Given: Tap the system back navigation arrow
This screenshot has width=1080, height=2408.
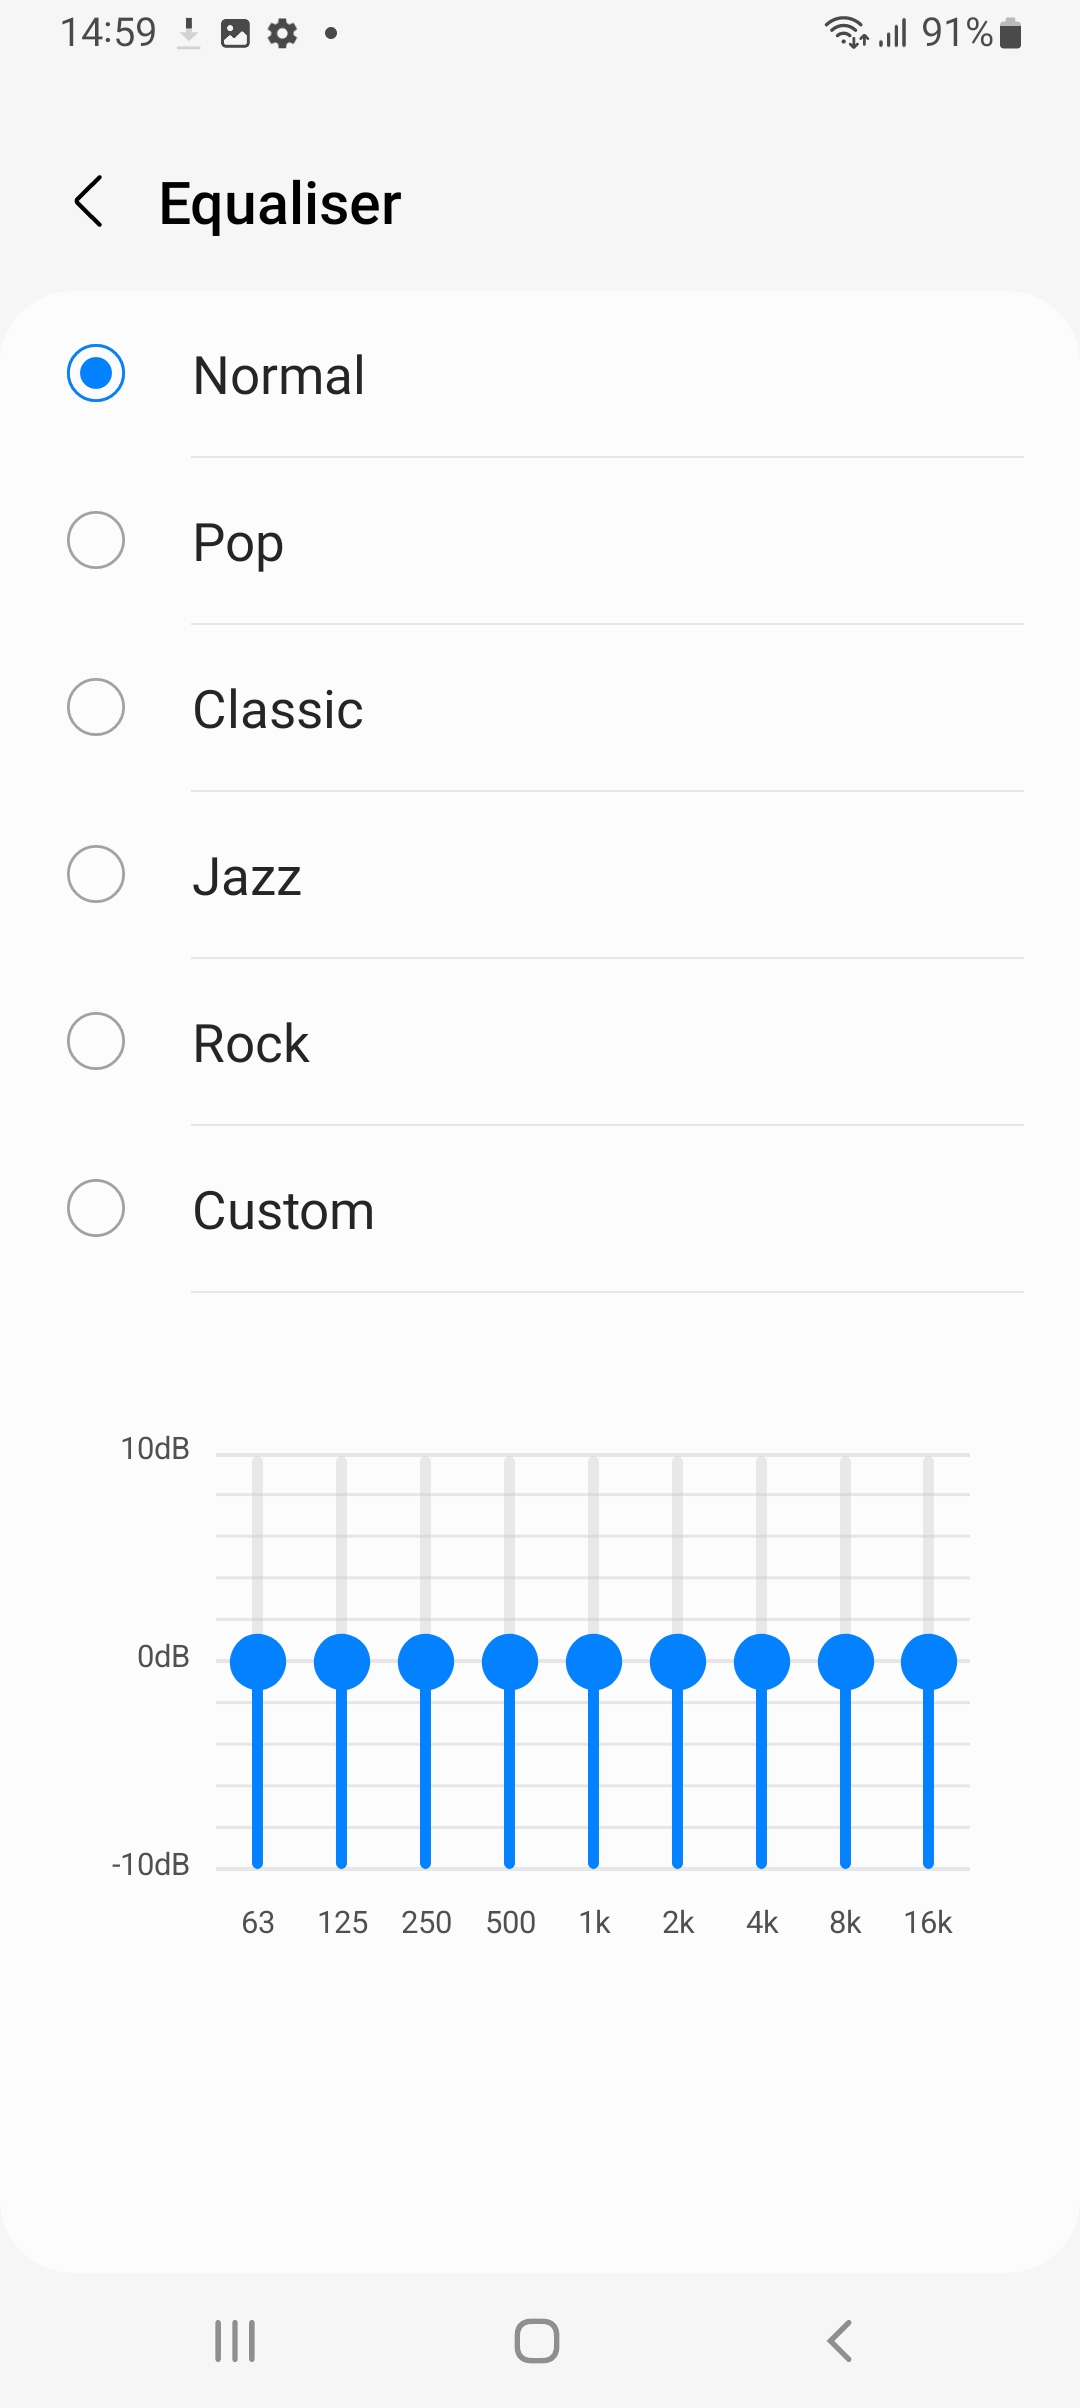Looking at the screenshot, I should [840, 2341].
